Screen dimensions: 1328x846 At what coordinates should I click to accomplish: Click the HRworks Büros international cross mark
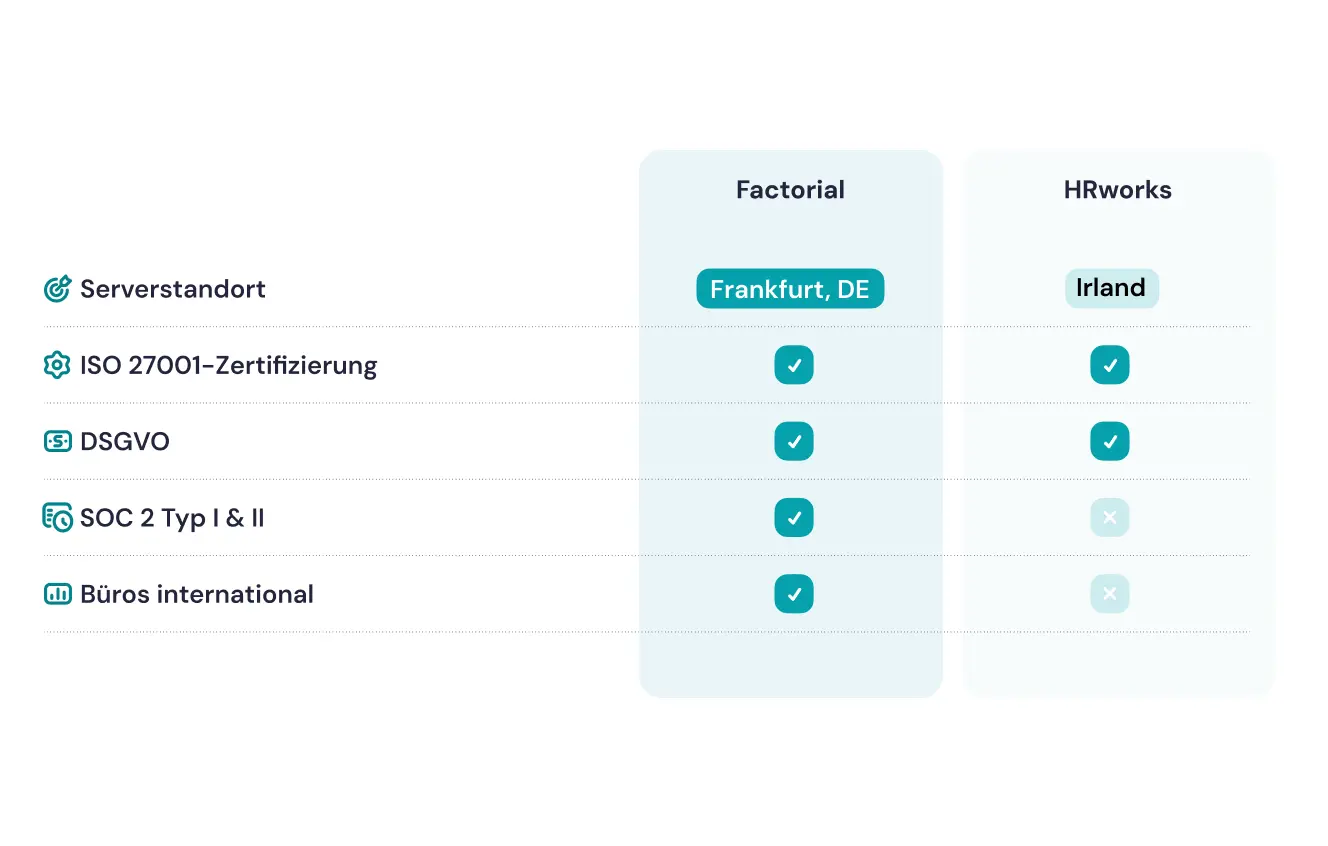point(1110,594)
